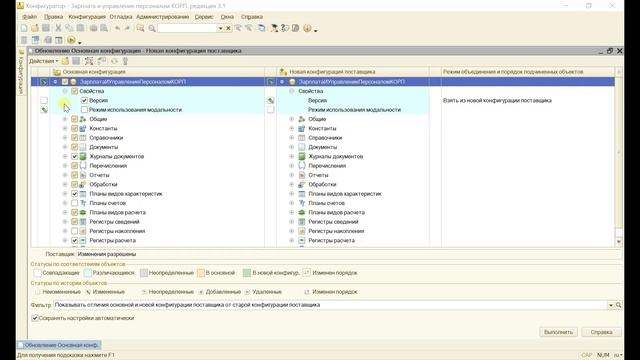Image resolution: width=640 pixels, height=360 pixels.
Task: Toggle root ЗарплатаИУправлениеПерсоналомКОРП checkbox
Action: pos(64,82)
